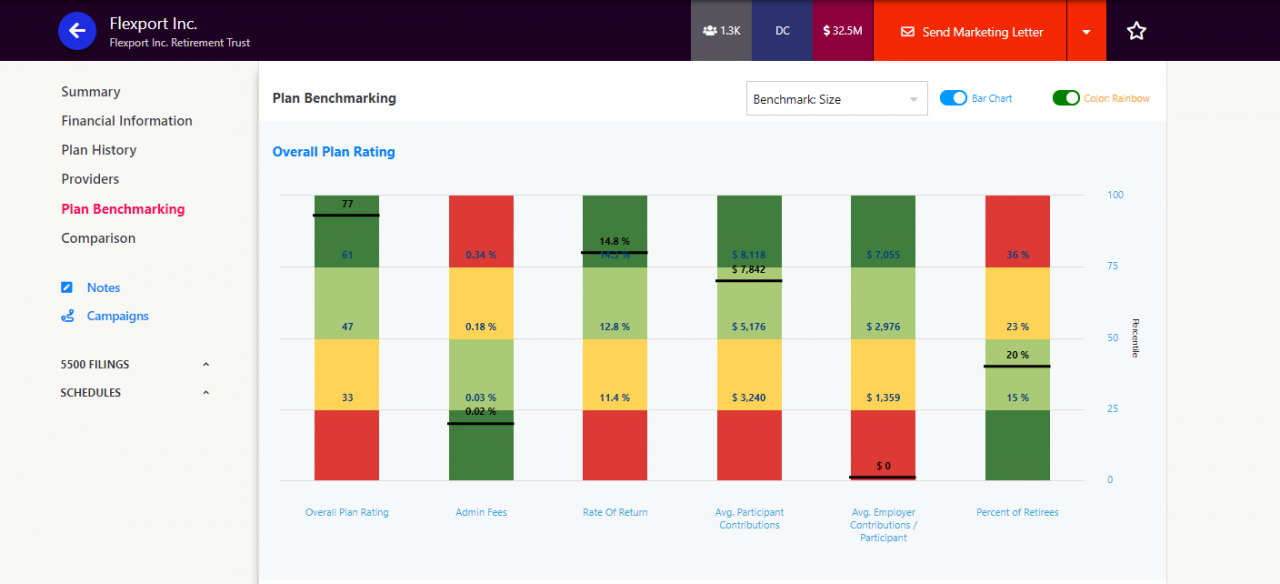Click the DC plan type badge
Screen dimensions: 1280x584
click(782, 31)
